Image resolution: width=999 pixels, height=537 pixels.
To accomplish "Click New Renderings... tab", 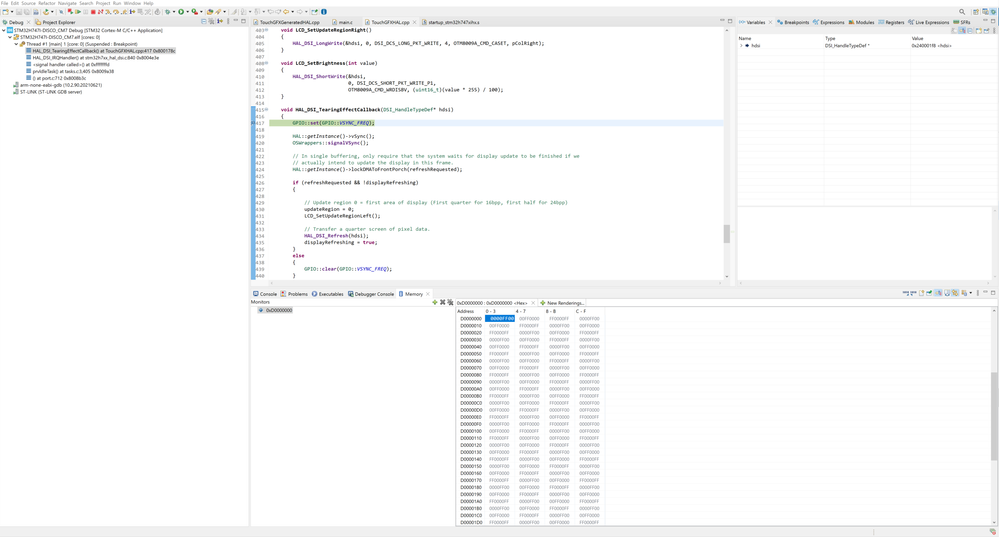I will [561, 303].
